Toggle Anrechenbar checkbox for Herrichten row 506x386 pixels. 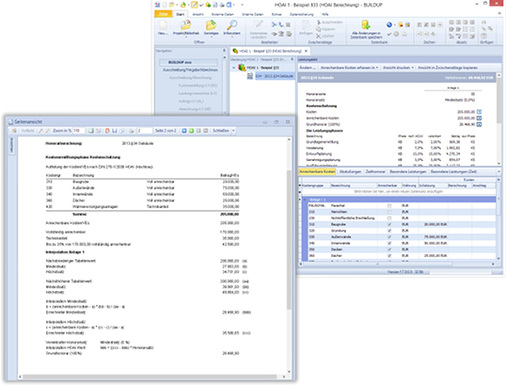tap(389, 212)
